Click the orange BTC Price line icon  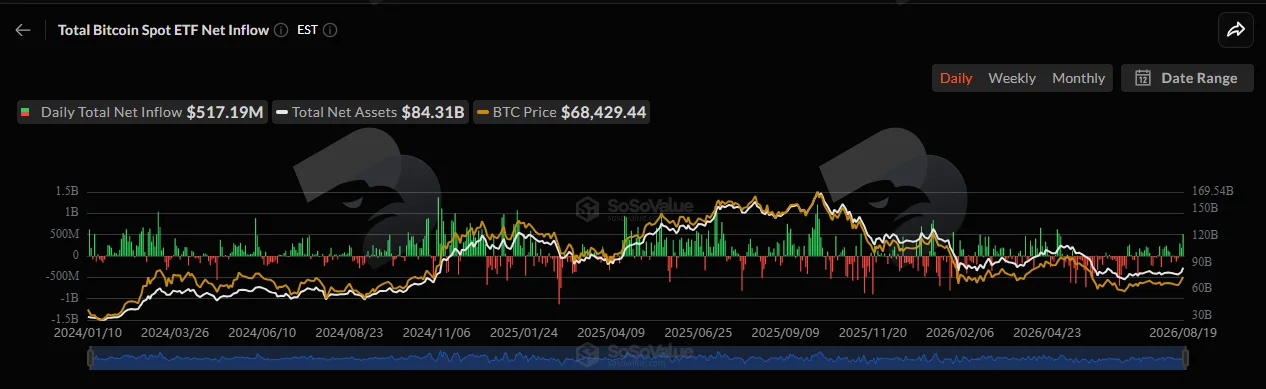[483, 112]
